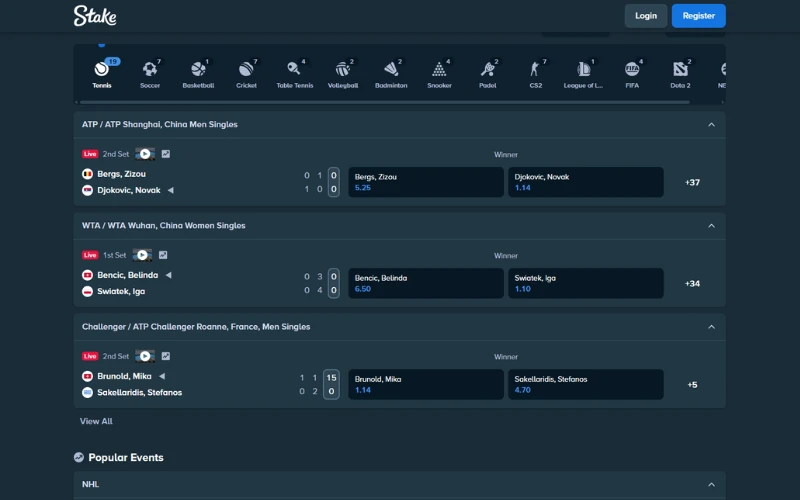Open stats chart for Brunold vs Sakellaridis
The width and height of the screenshot is (800, 500).
[x=166, y=356]
